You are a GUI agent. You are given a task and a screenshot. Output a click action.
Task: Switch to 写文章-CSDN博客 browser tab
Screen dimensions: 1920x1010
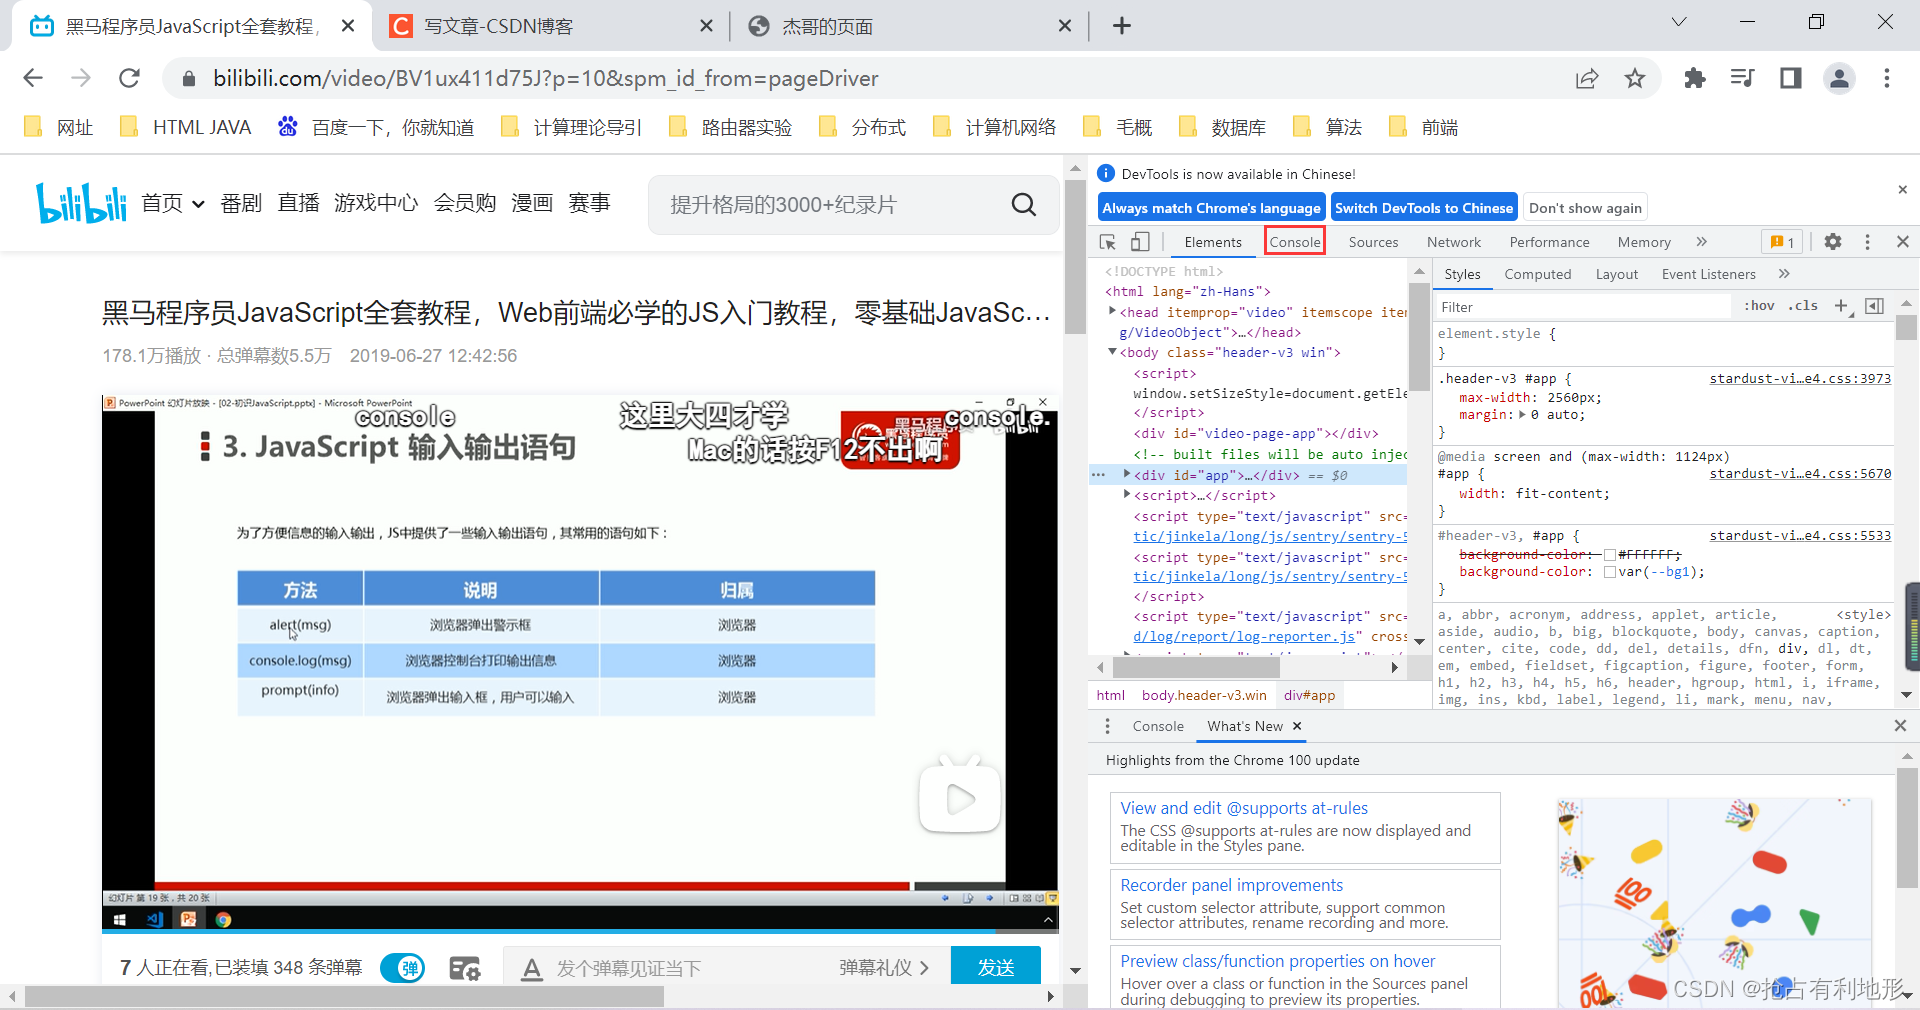click(x=551, y=26)
